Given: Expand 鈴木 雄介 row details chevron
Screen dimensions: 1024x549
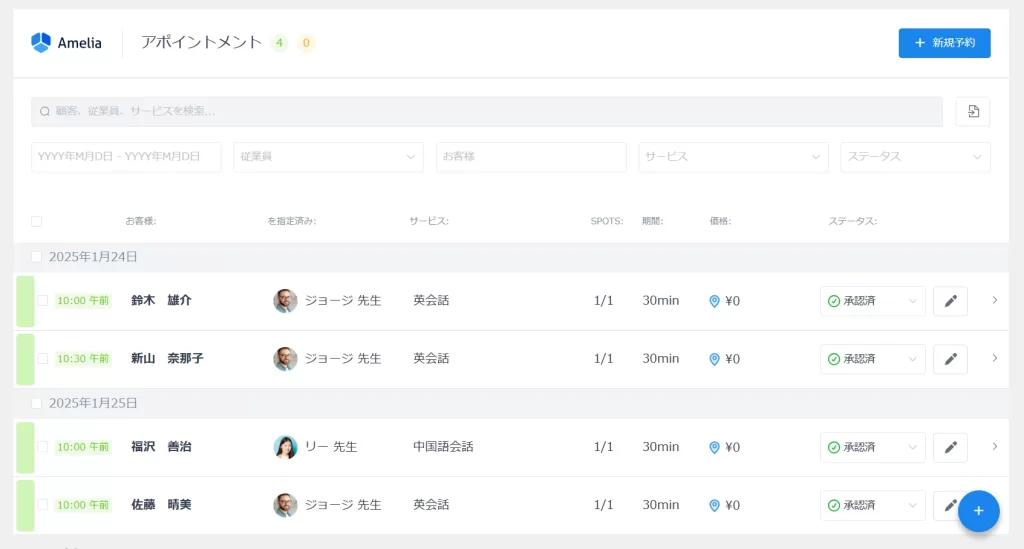Looking at the screenshot, I should click(994, 300).
